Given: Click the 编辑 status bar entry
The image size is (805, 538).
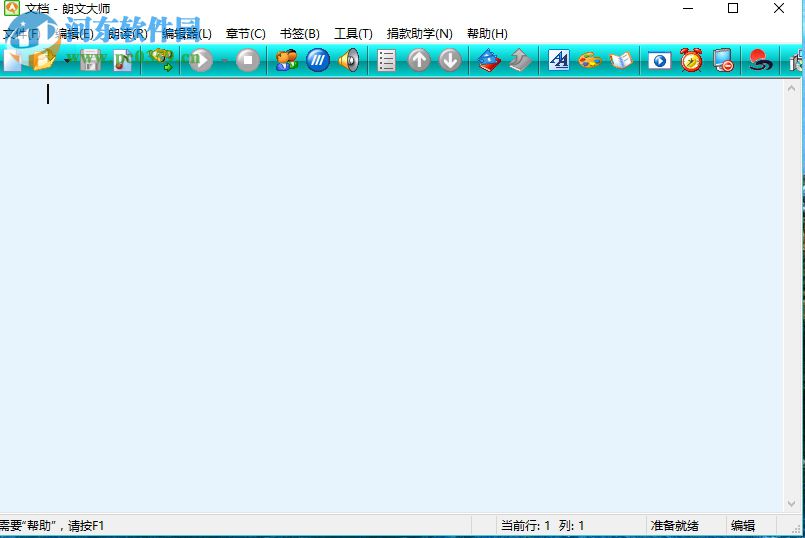Looking at the screenshot, I should click(743, 526).
